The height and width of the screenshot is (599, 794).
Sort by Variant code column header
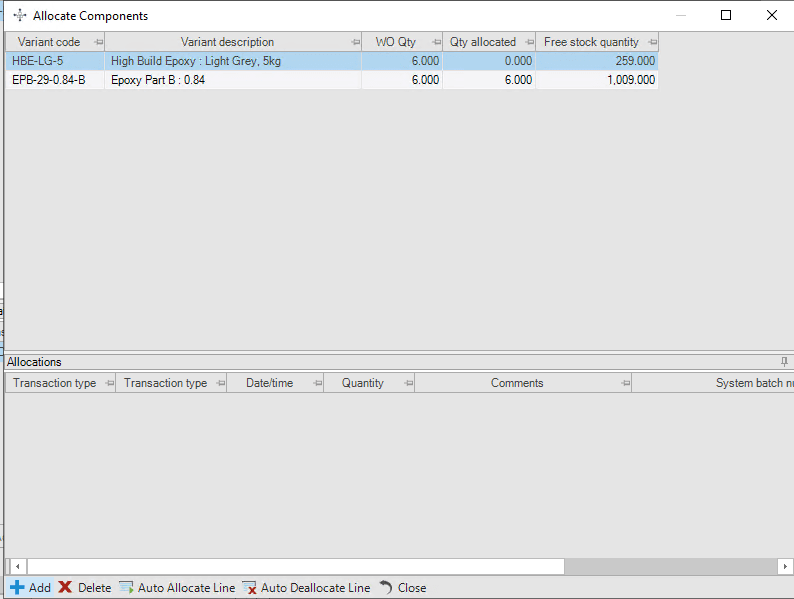pos(49,42)
